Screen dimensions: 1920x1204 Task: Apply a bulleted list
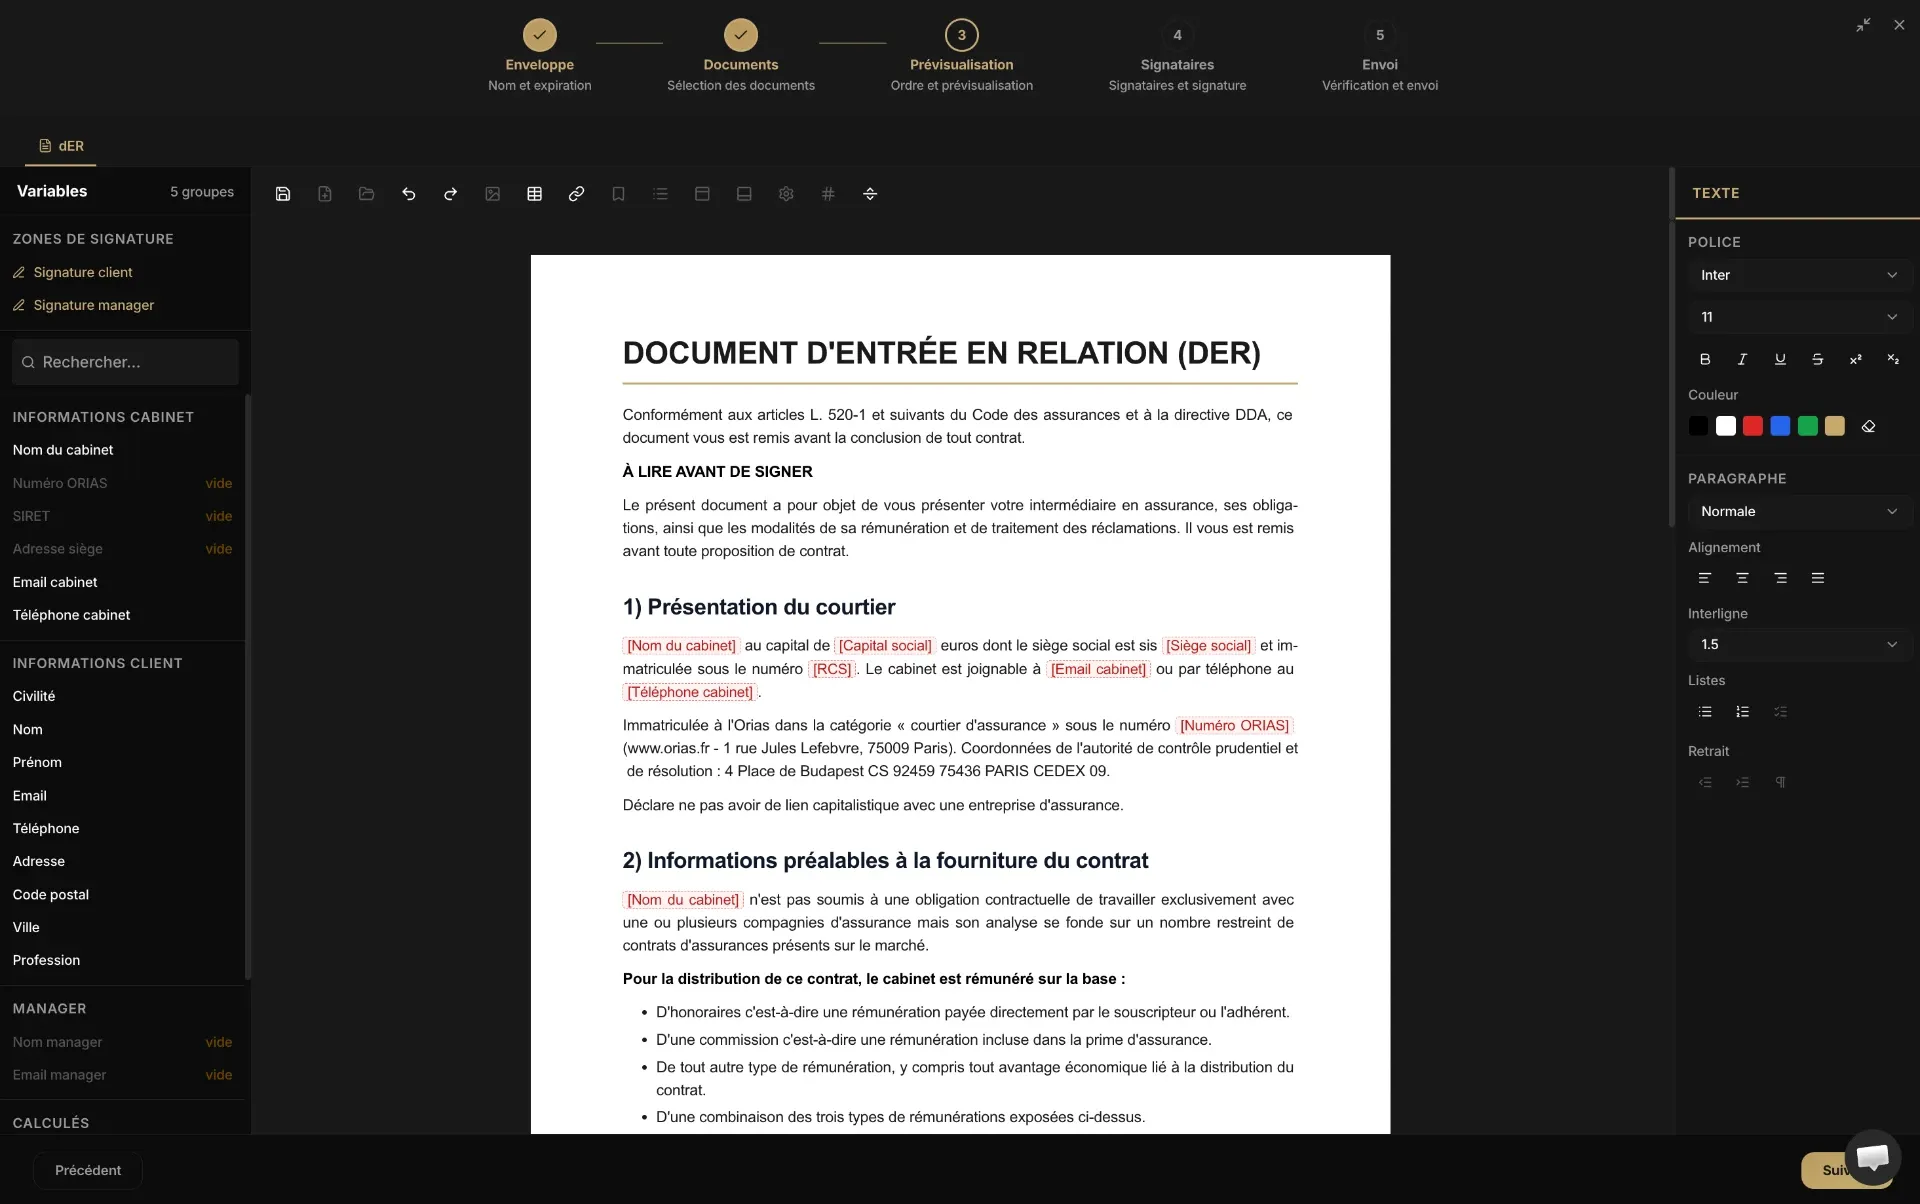[1705, 712]
